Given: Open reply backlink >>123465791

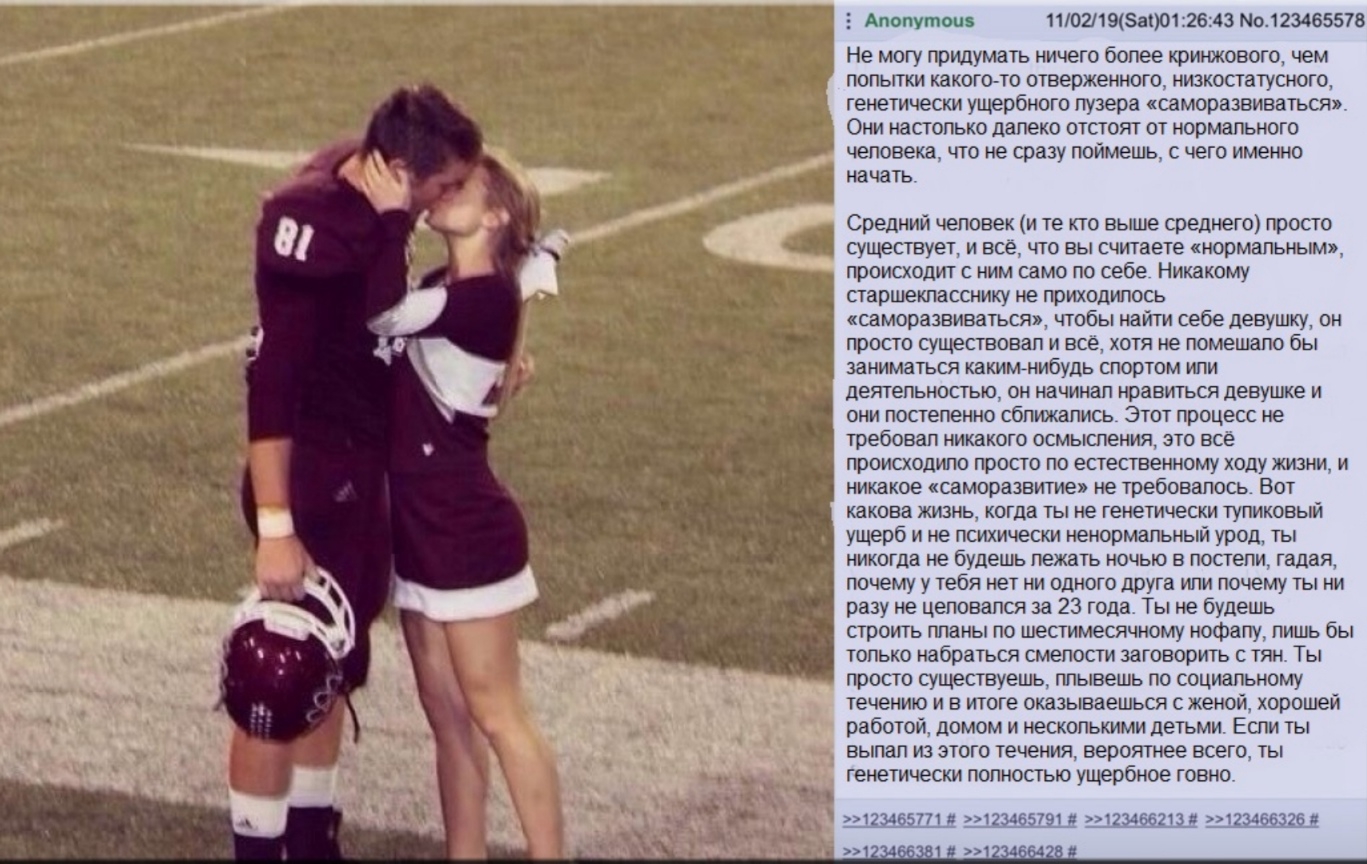Looking at the screenshot, I should pos(1013,820).
